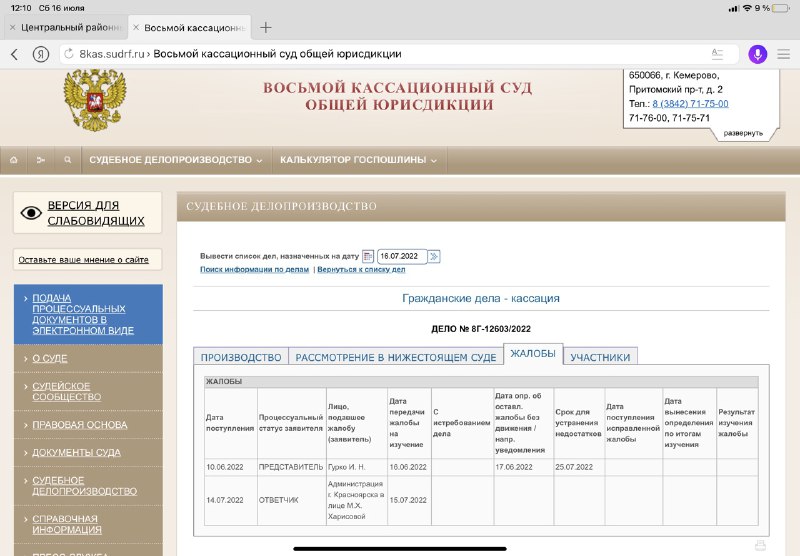This screenshot has height=556, width=800.
Task: Switch to the Центральный районный tab
Action: coord(70,28)
